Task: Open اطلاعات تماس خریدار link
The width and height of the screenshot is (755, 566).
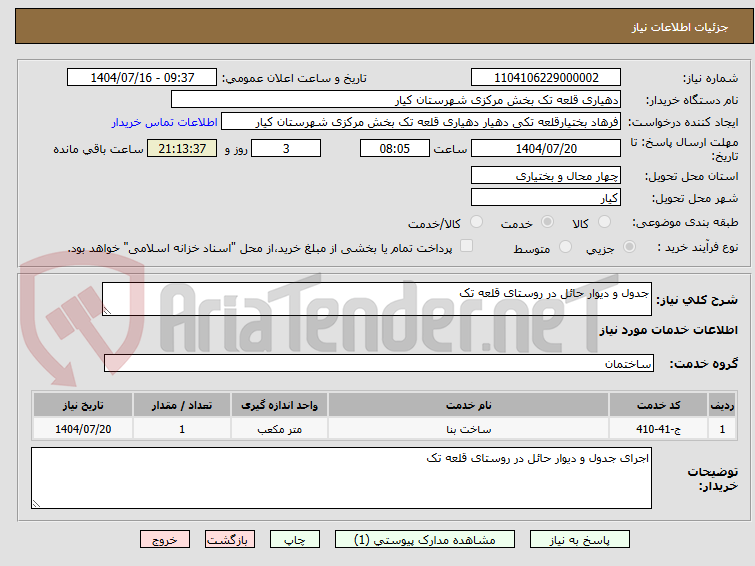Action: tap(165, 122)
